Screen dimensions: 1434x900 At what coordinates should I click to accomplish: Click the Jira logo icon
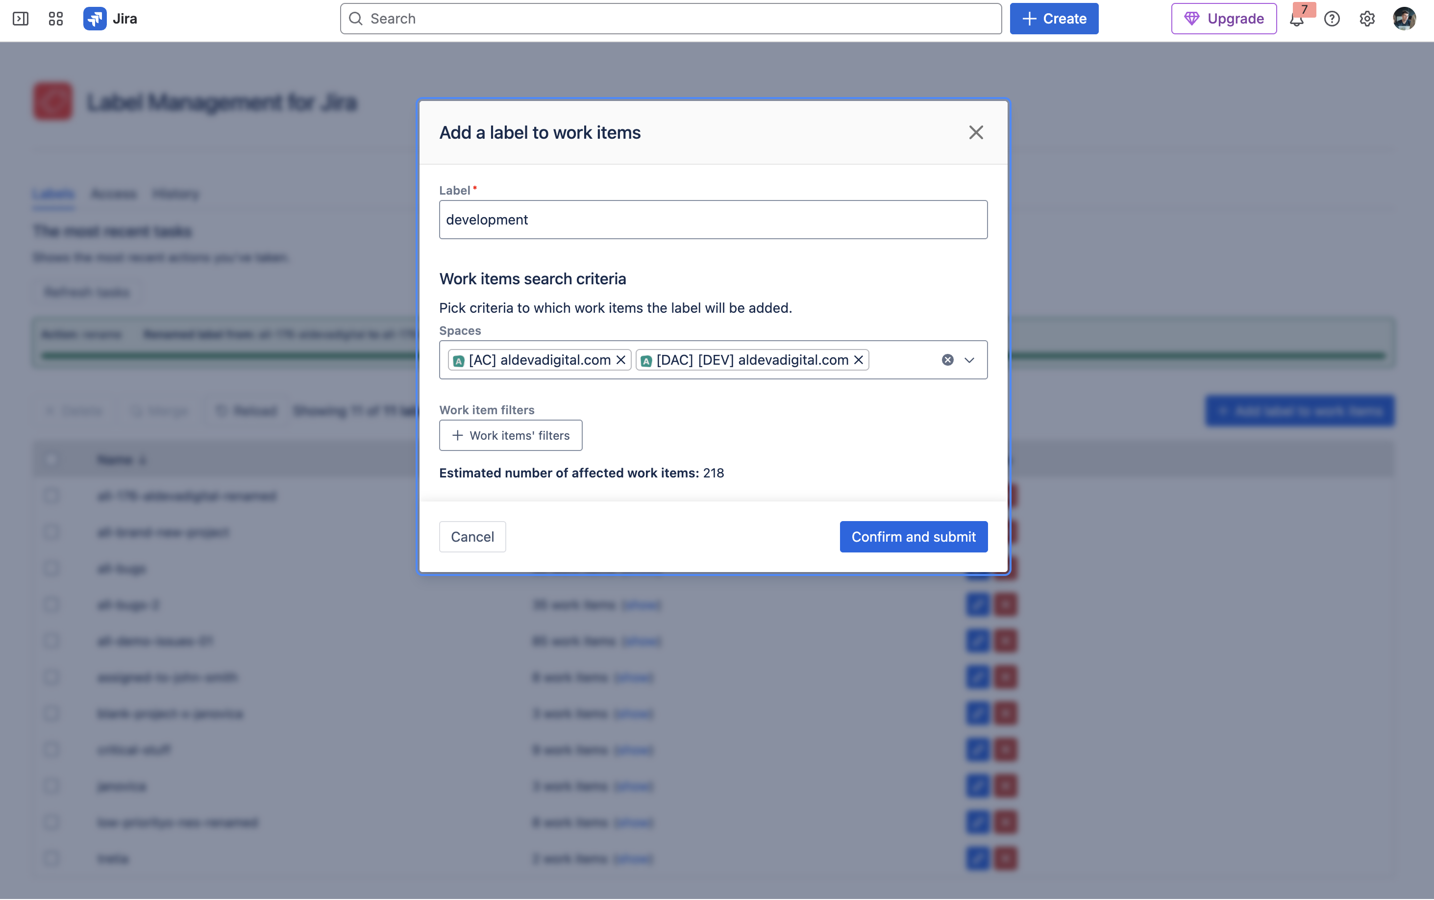[x=95, y=19]
